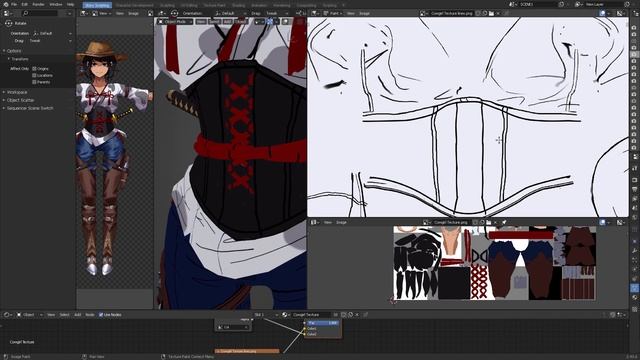Click the search field in tool panel
This screenshot has height=360, width=640.
click(x=40, y=13)
